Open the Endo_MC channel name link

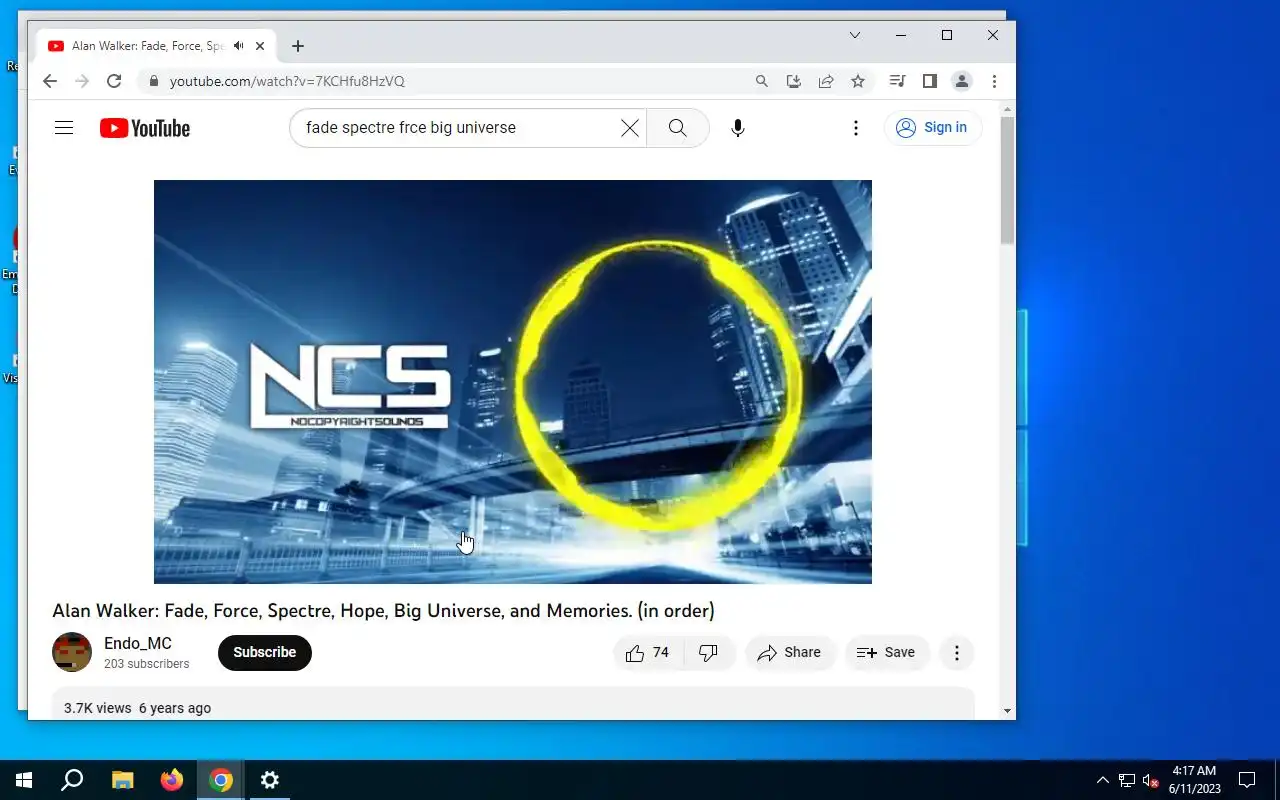[138, 644]
